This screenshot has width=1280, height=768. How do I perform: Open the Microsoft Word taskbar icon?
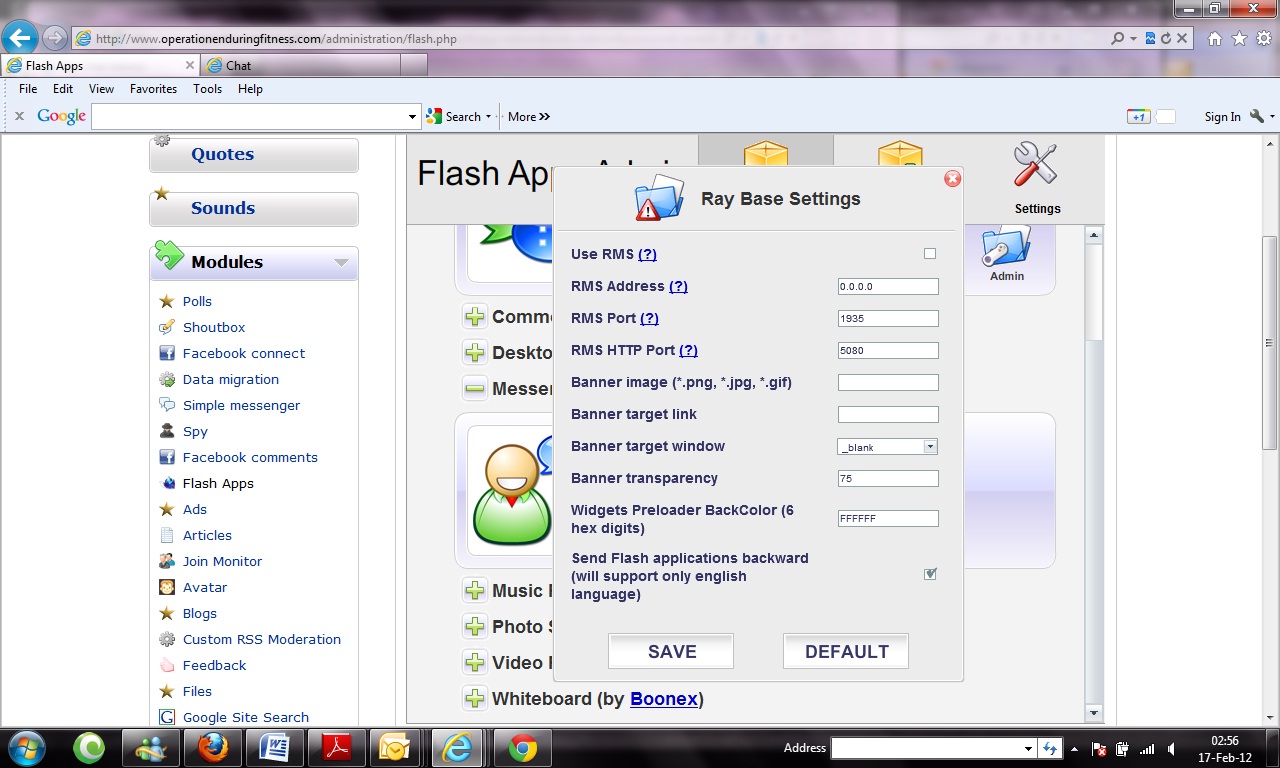point(274,747)
